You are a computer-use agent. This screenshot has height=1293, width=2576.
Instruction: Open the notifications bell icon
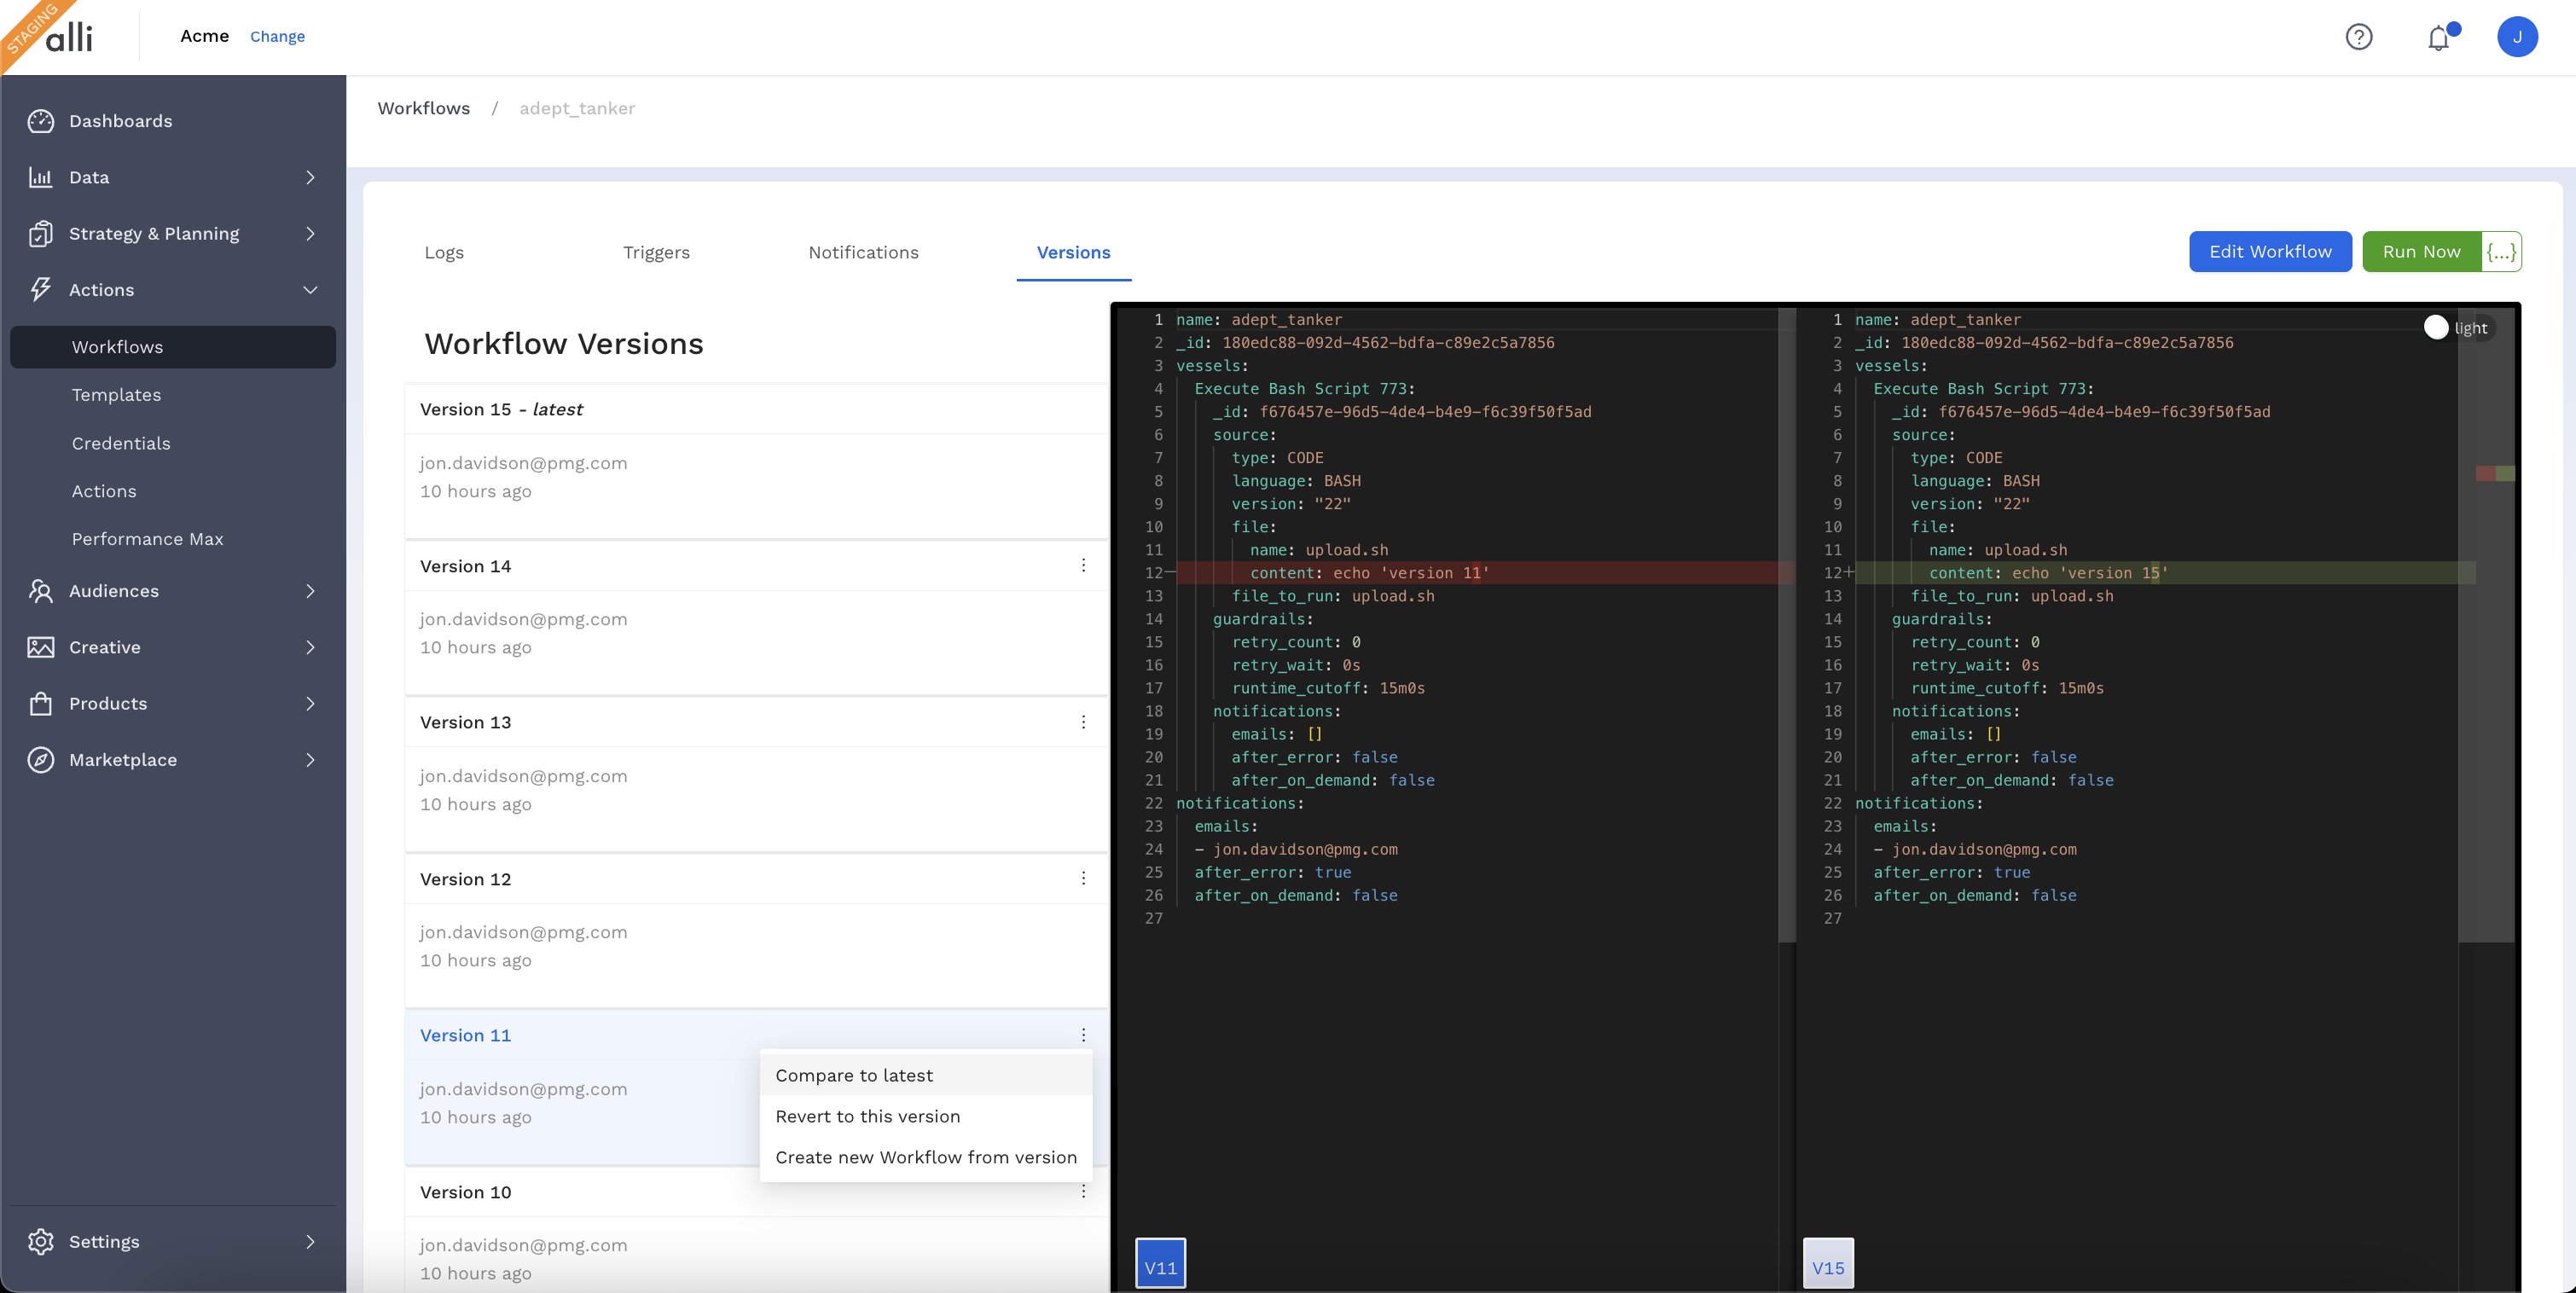point(2438,37)
